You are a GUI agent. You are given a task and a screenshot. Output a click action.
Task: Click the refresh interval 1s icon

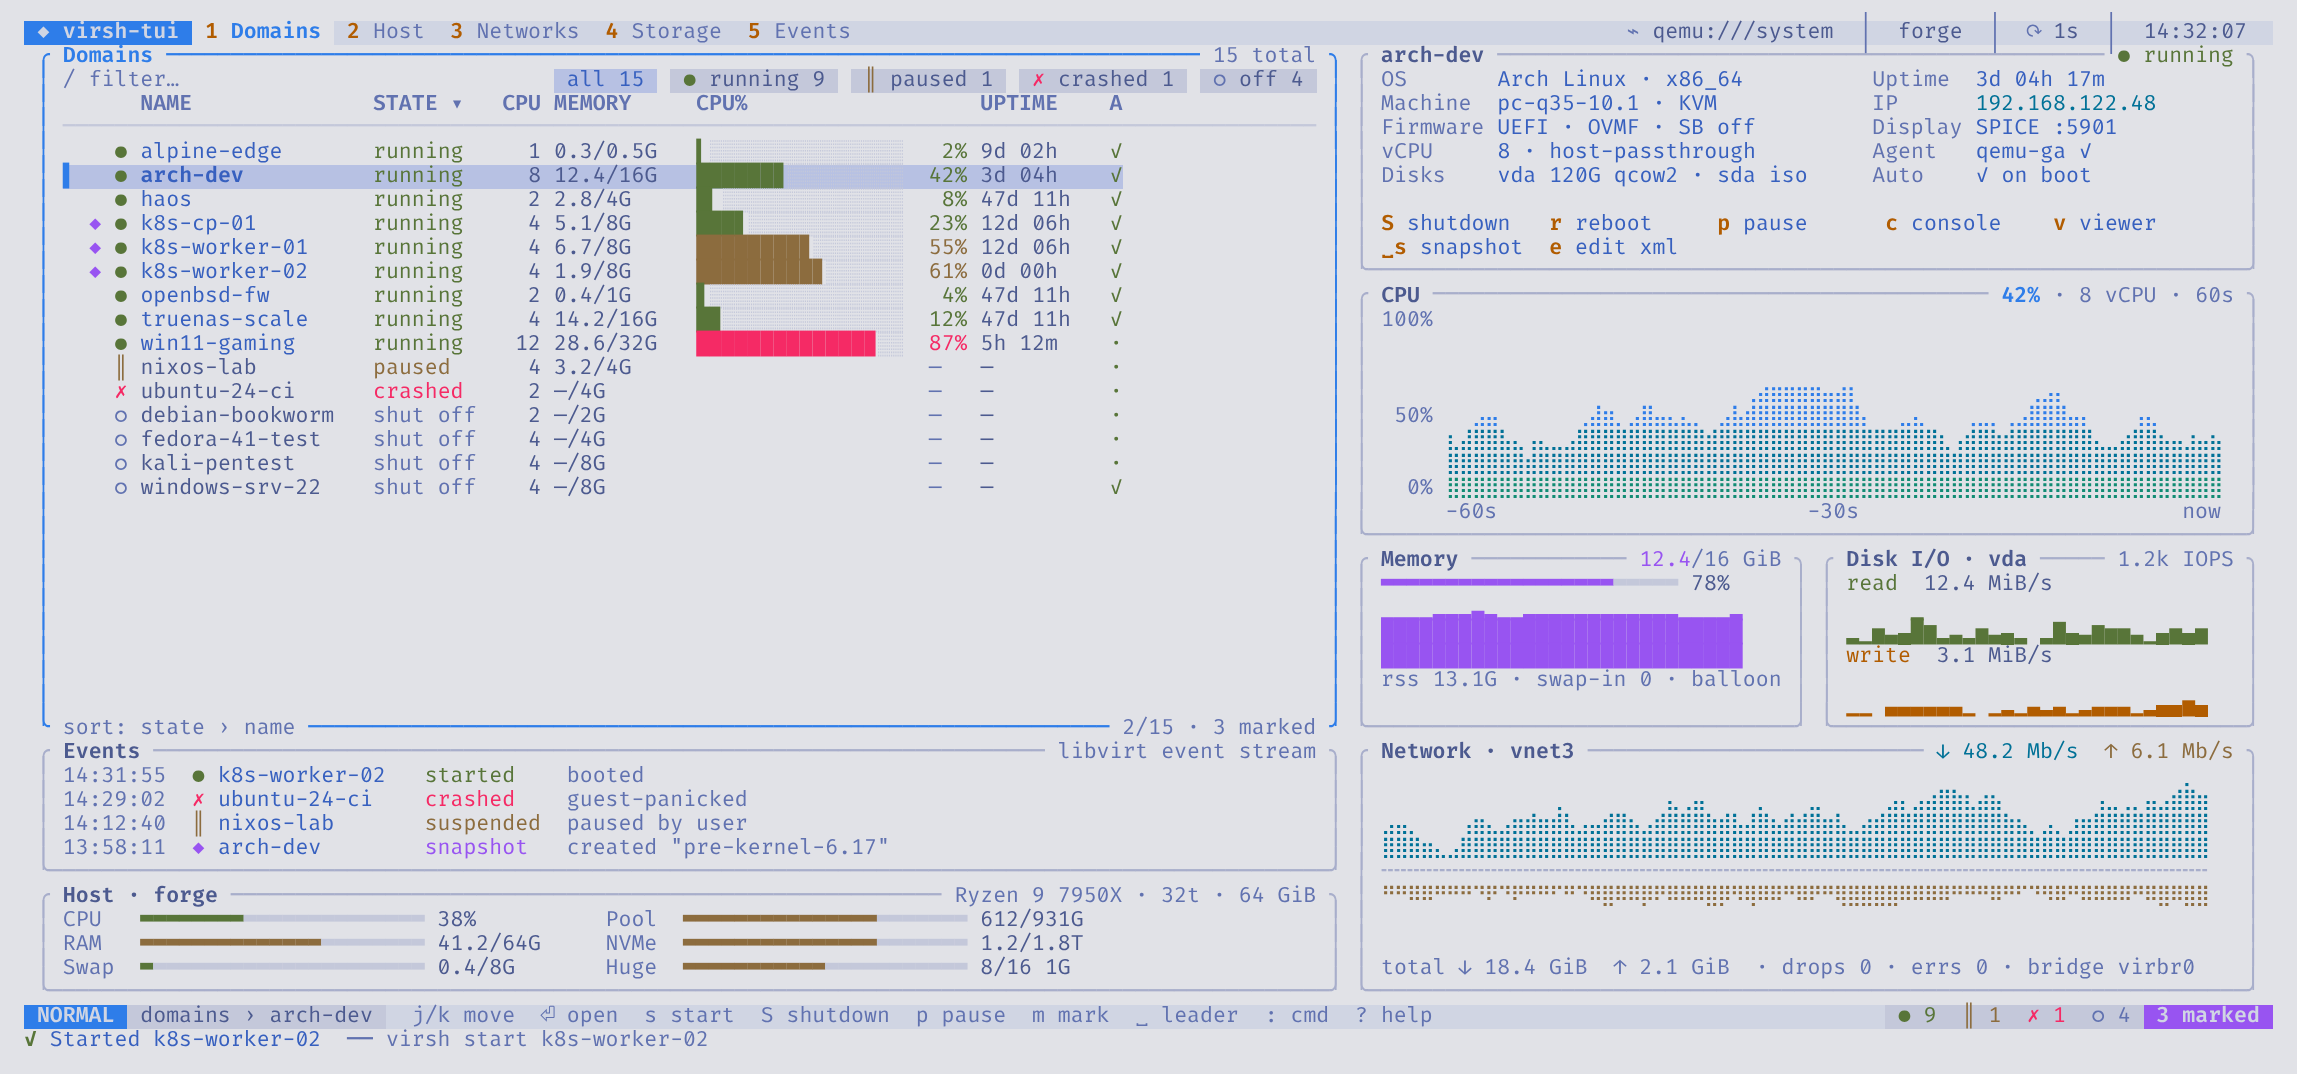(x=2033, y=31)
